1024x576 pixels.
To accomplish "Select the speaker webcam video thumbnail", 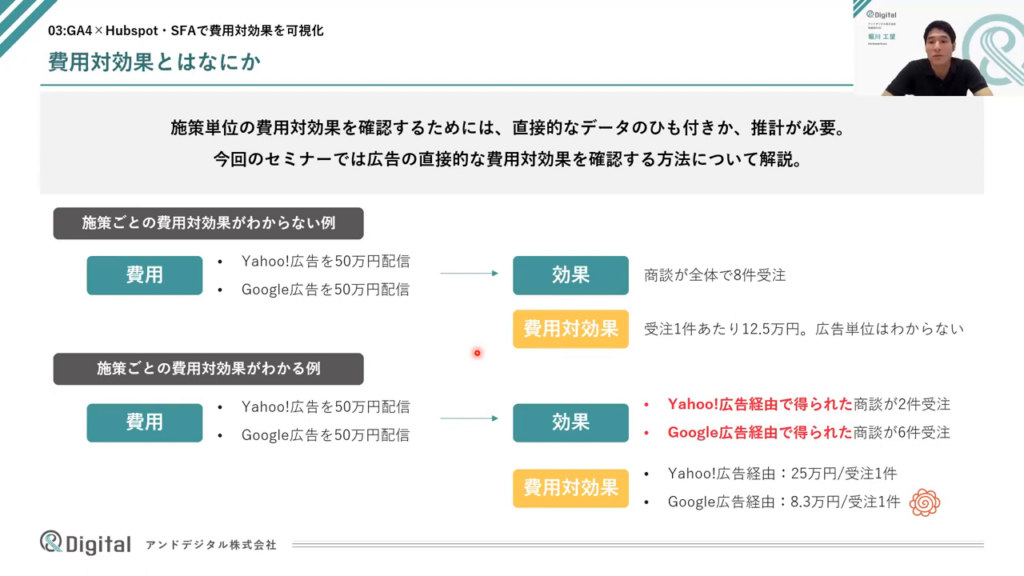I will tap(938, 48).
